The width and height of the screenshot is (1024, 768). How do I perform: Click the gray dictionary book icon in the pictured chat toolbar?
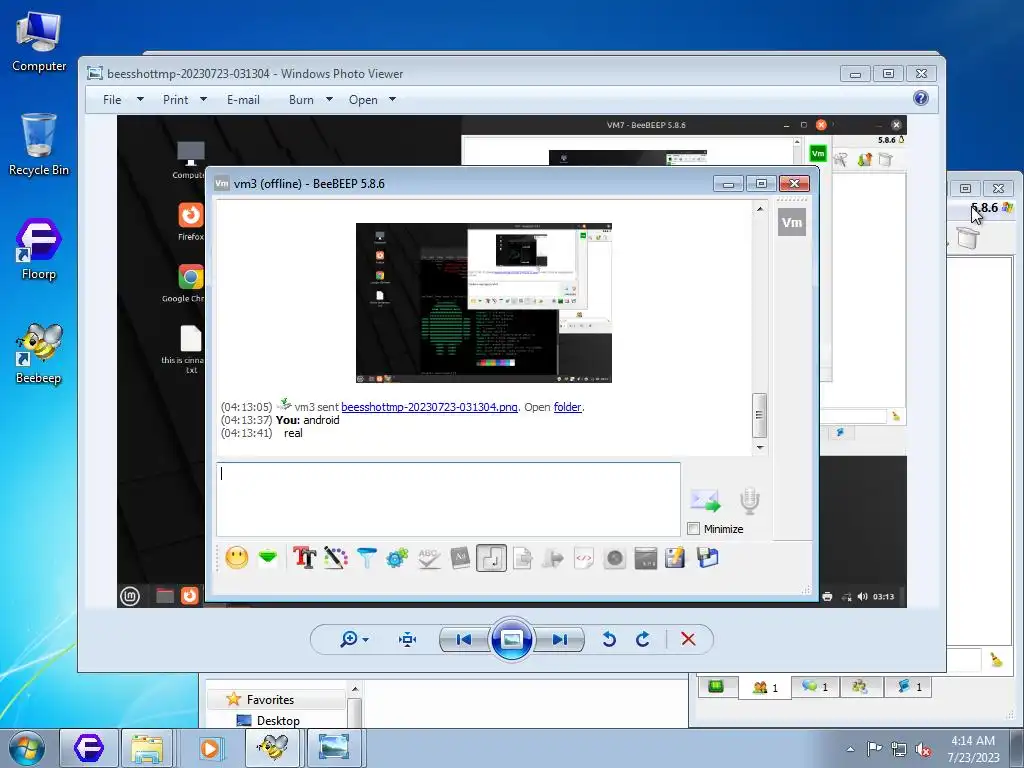pyautogui.click(x=460, y=558)
